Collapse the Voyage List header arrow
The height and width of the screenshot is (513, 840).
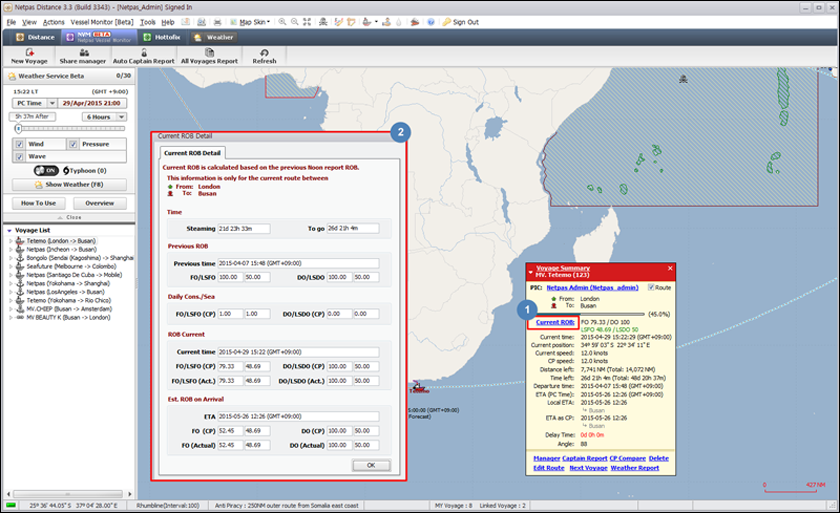pos(9,230)
